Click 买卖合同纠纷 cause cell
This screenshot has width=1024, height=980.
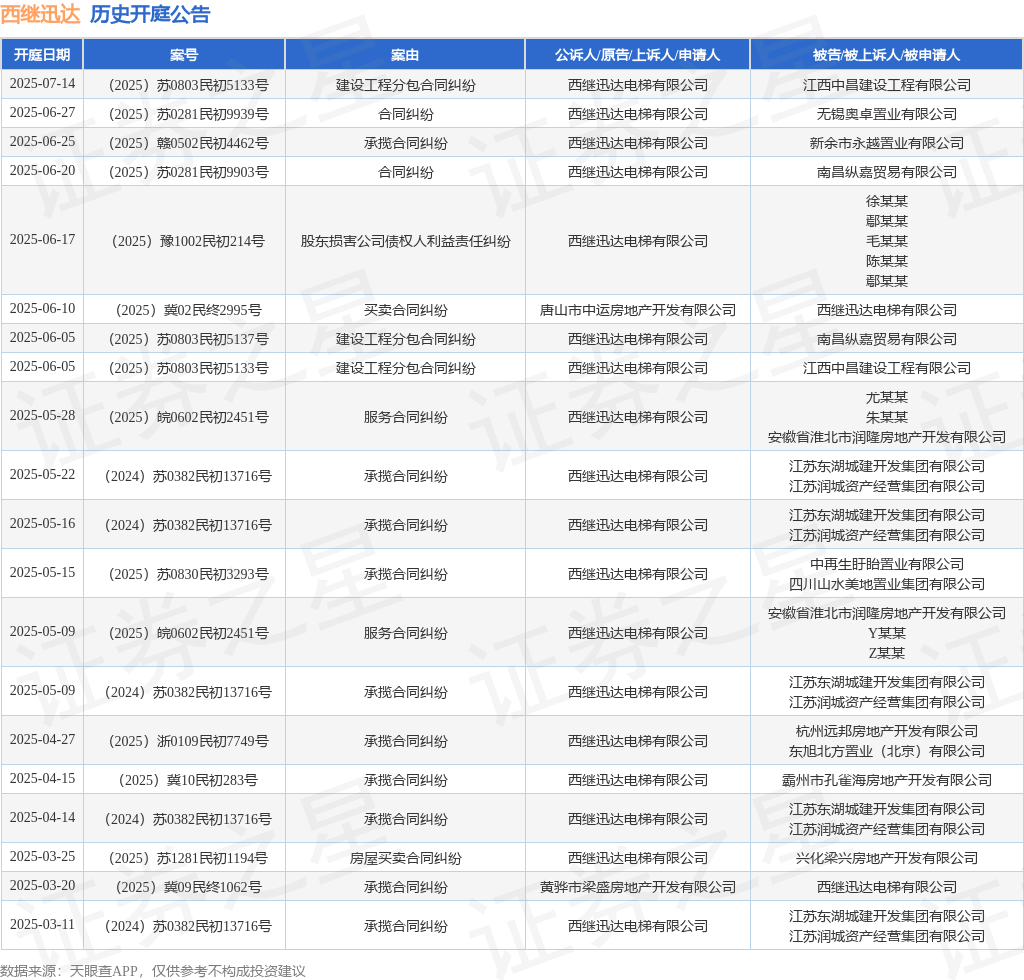click(406, 310)
